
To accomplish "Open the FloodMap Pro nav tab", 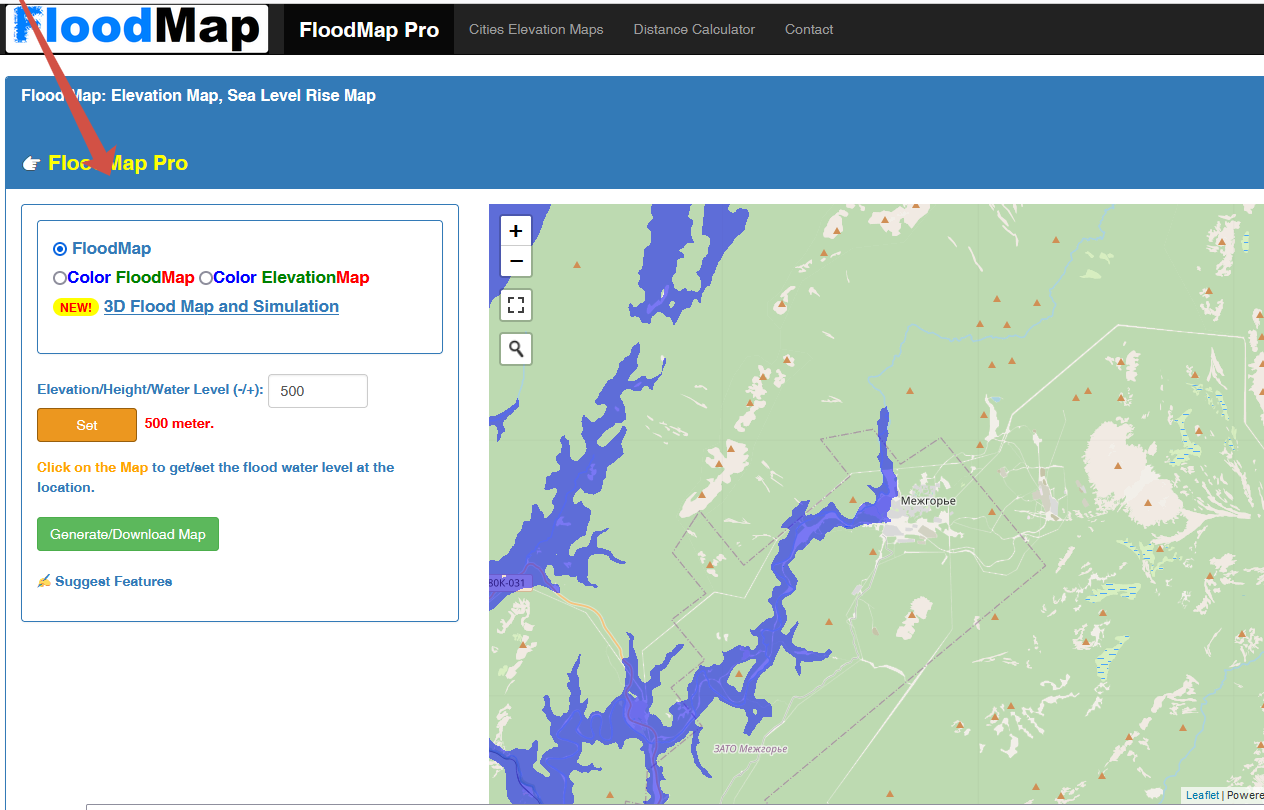I will [369, 30].
